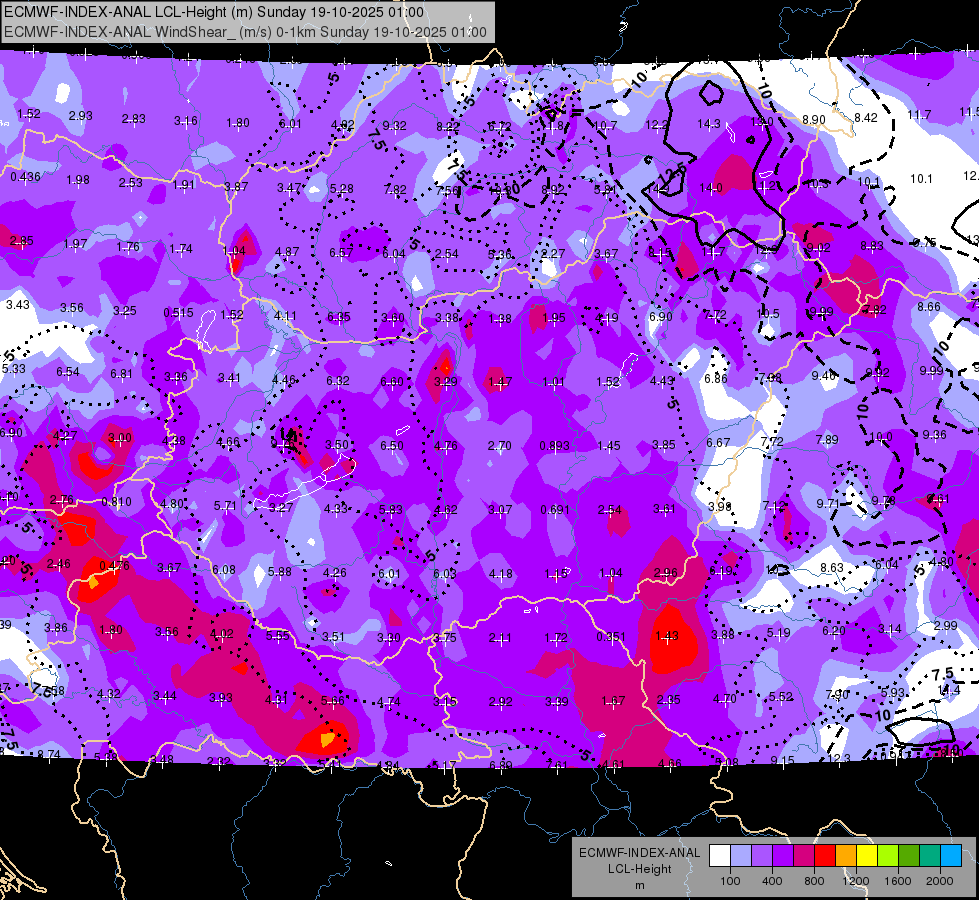
Task: Select the 2.99 grid value near the right edge
Action: (x=945, y=626)
